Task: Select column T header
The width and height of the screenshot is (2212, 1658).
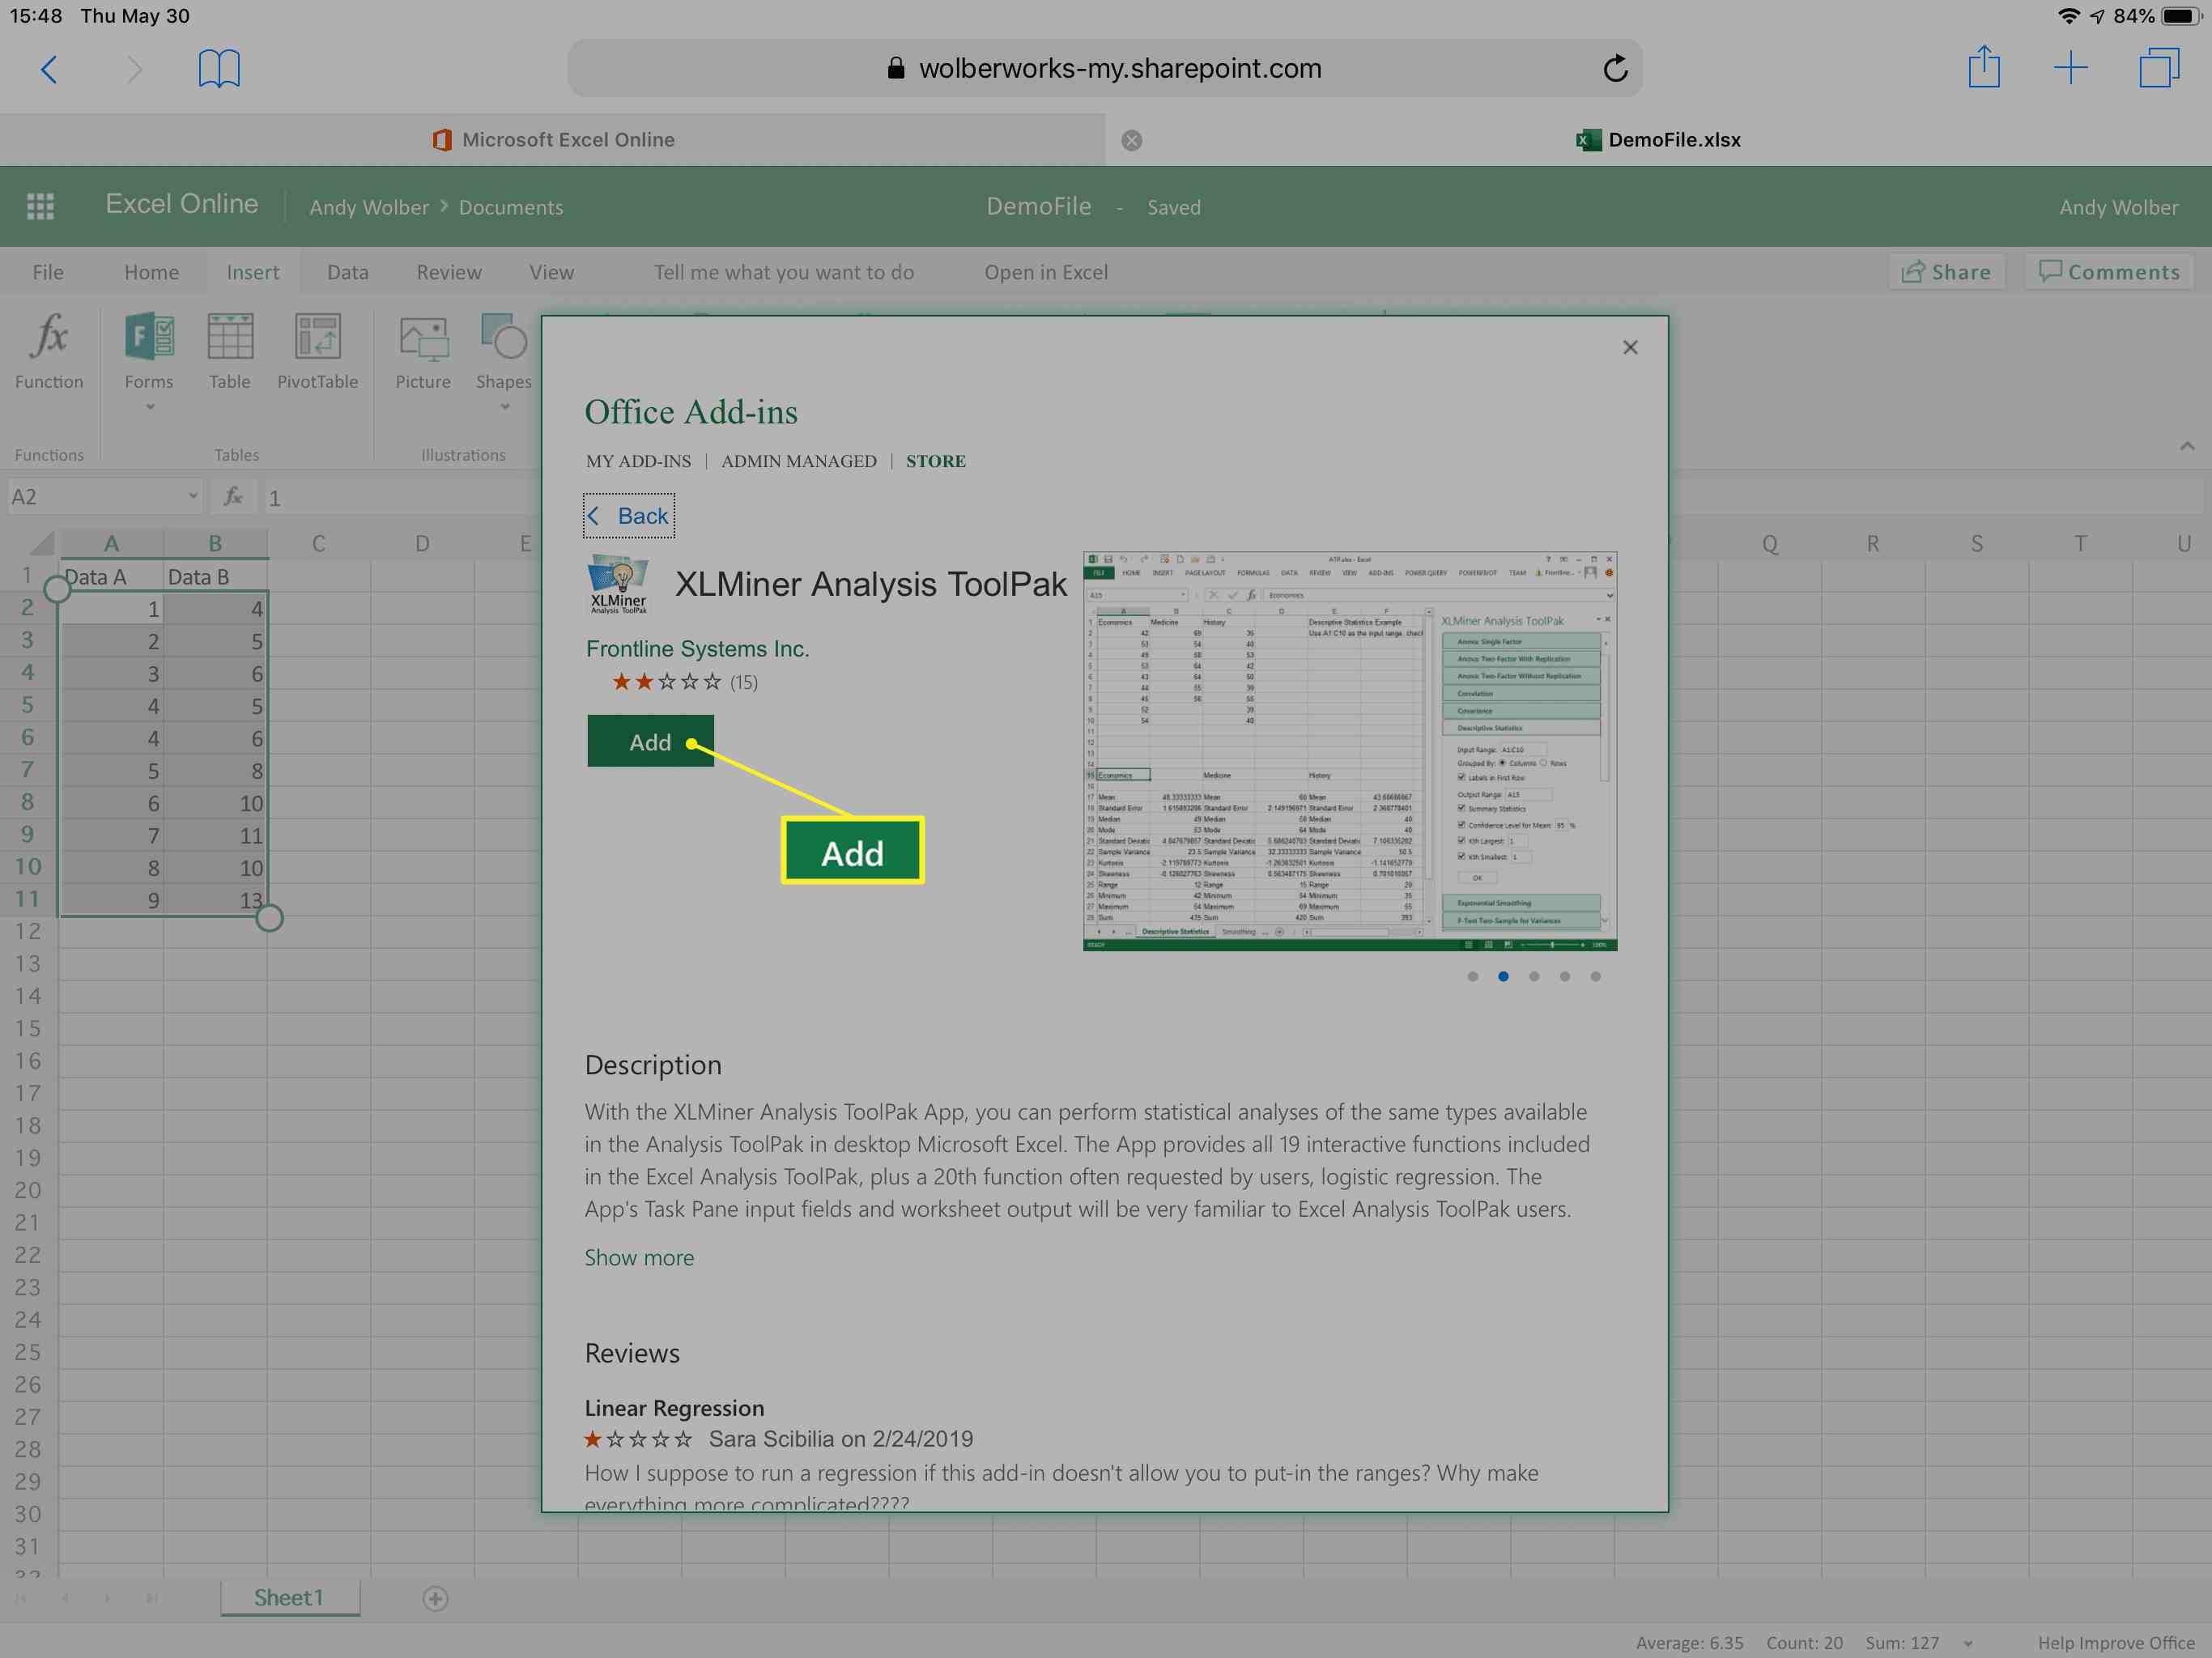Action: coord(2080,543)
